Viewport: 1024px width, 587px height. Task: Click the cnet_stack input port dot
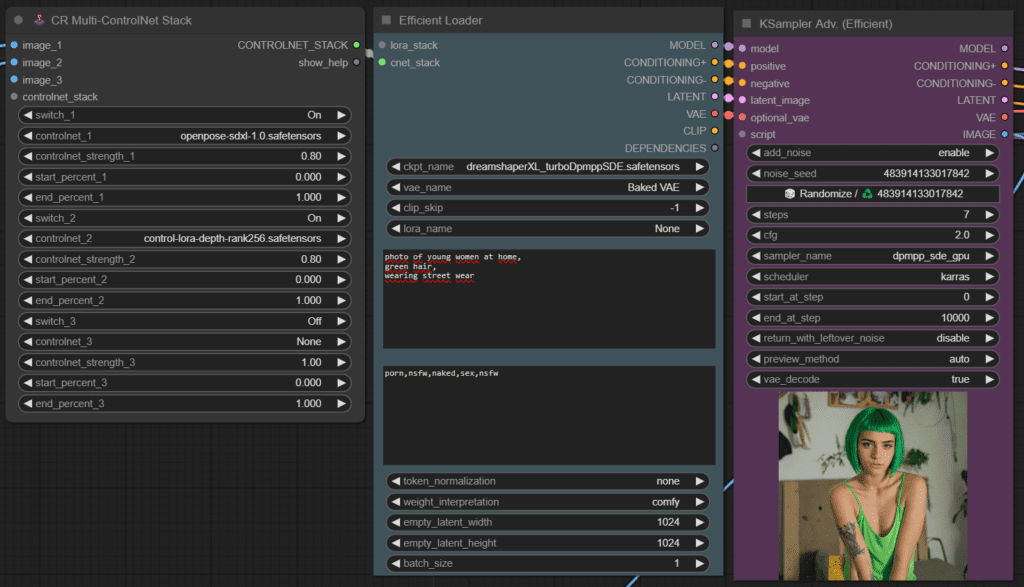click(x=382, y=63)
